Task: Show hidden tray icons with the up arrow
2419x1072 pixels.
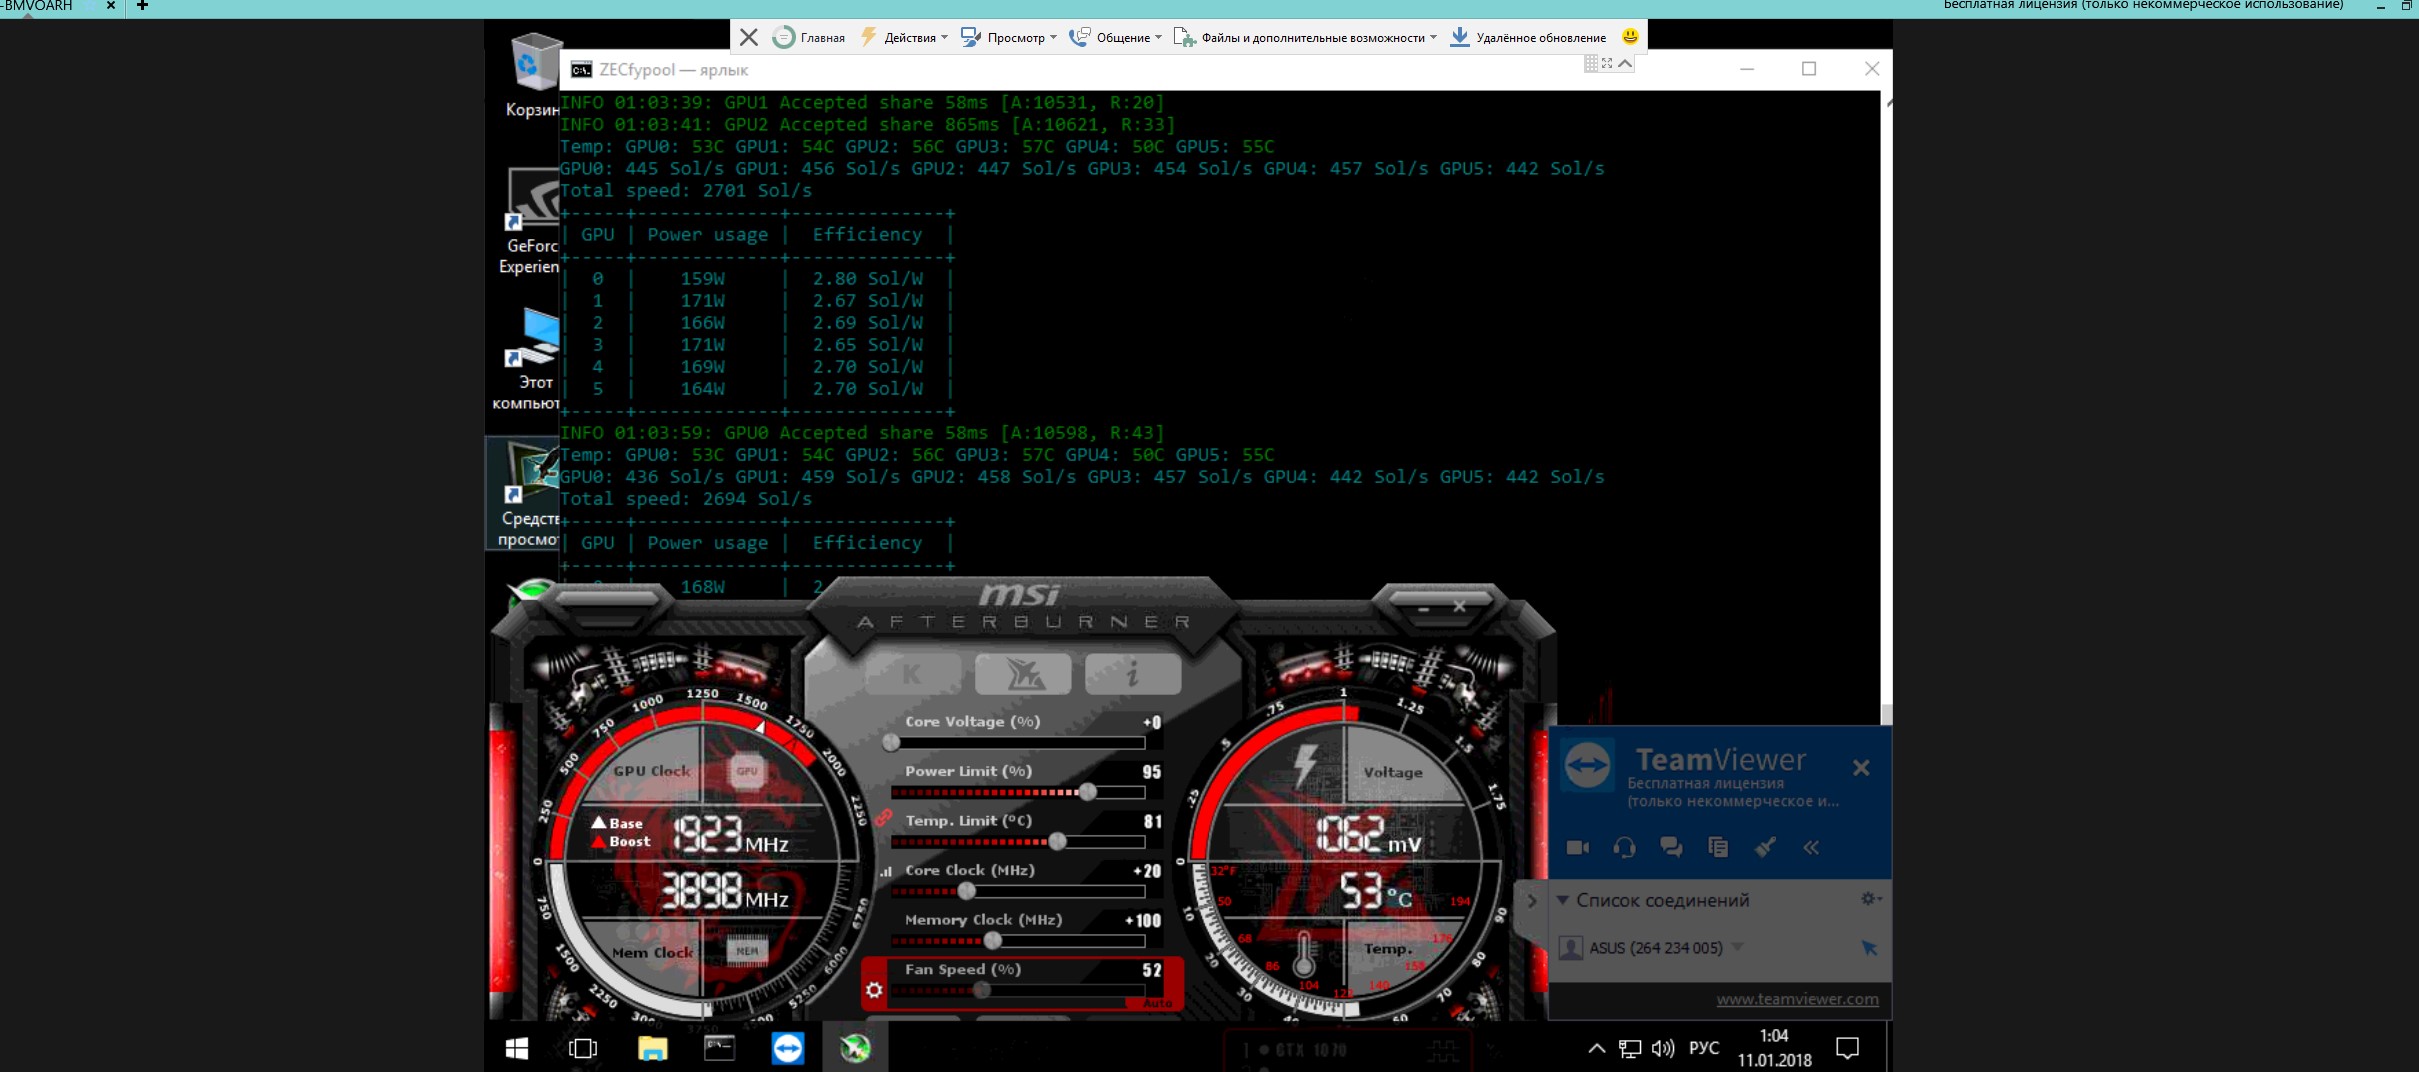Action: point(1596,1048)
